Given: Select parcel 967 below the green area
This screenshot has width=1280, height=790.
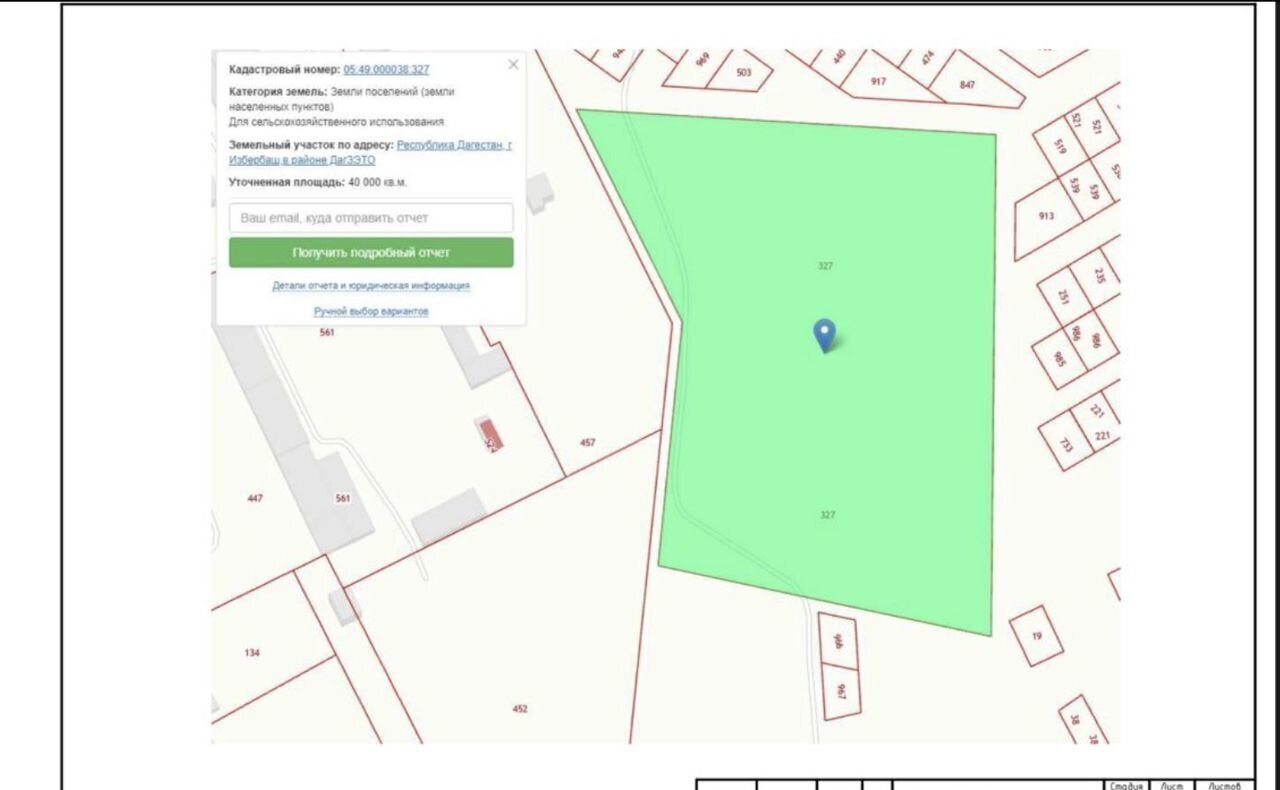Looking at the screenshot, I should [841, 690].
